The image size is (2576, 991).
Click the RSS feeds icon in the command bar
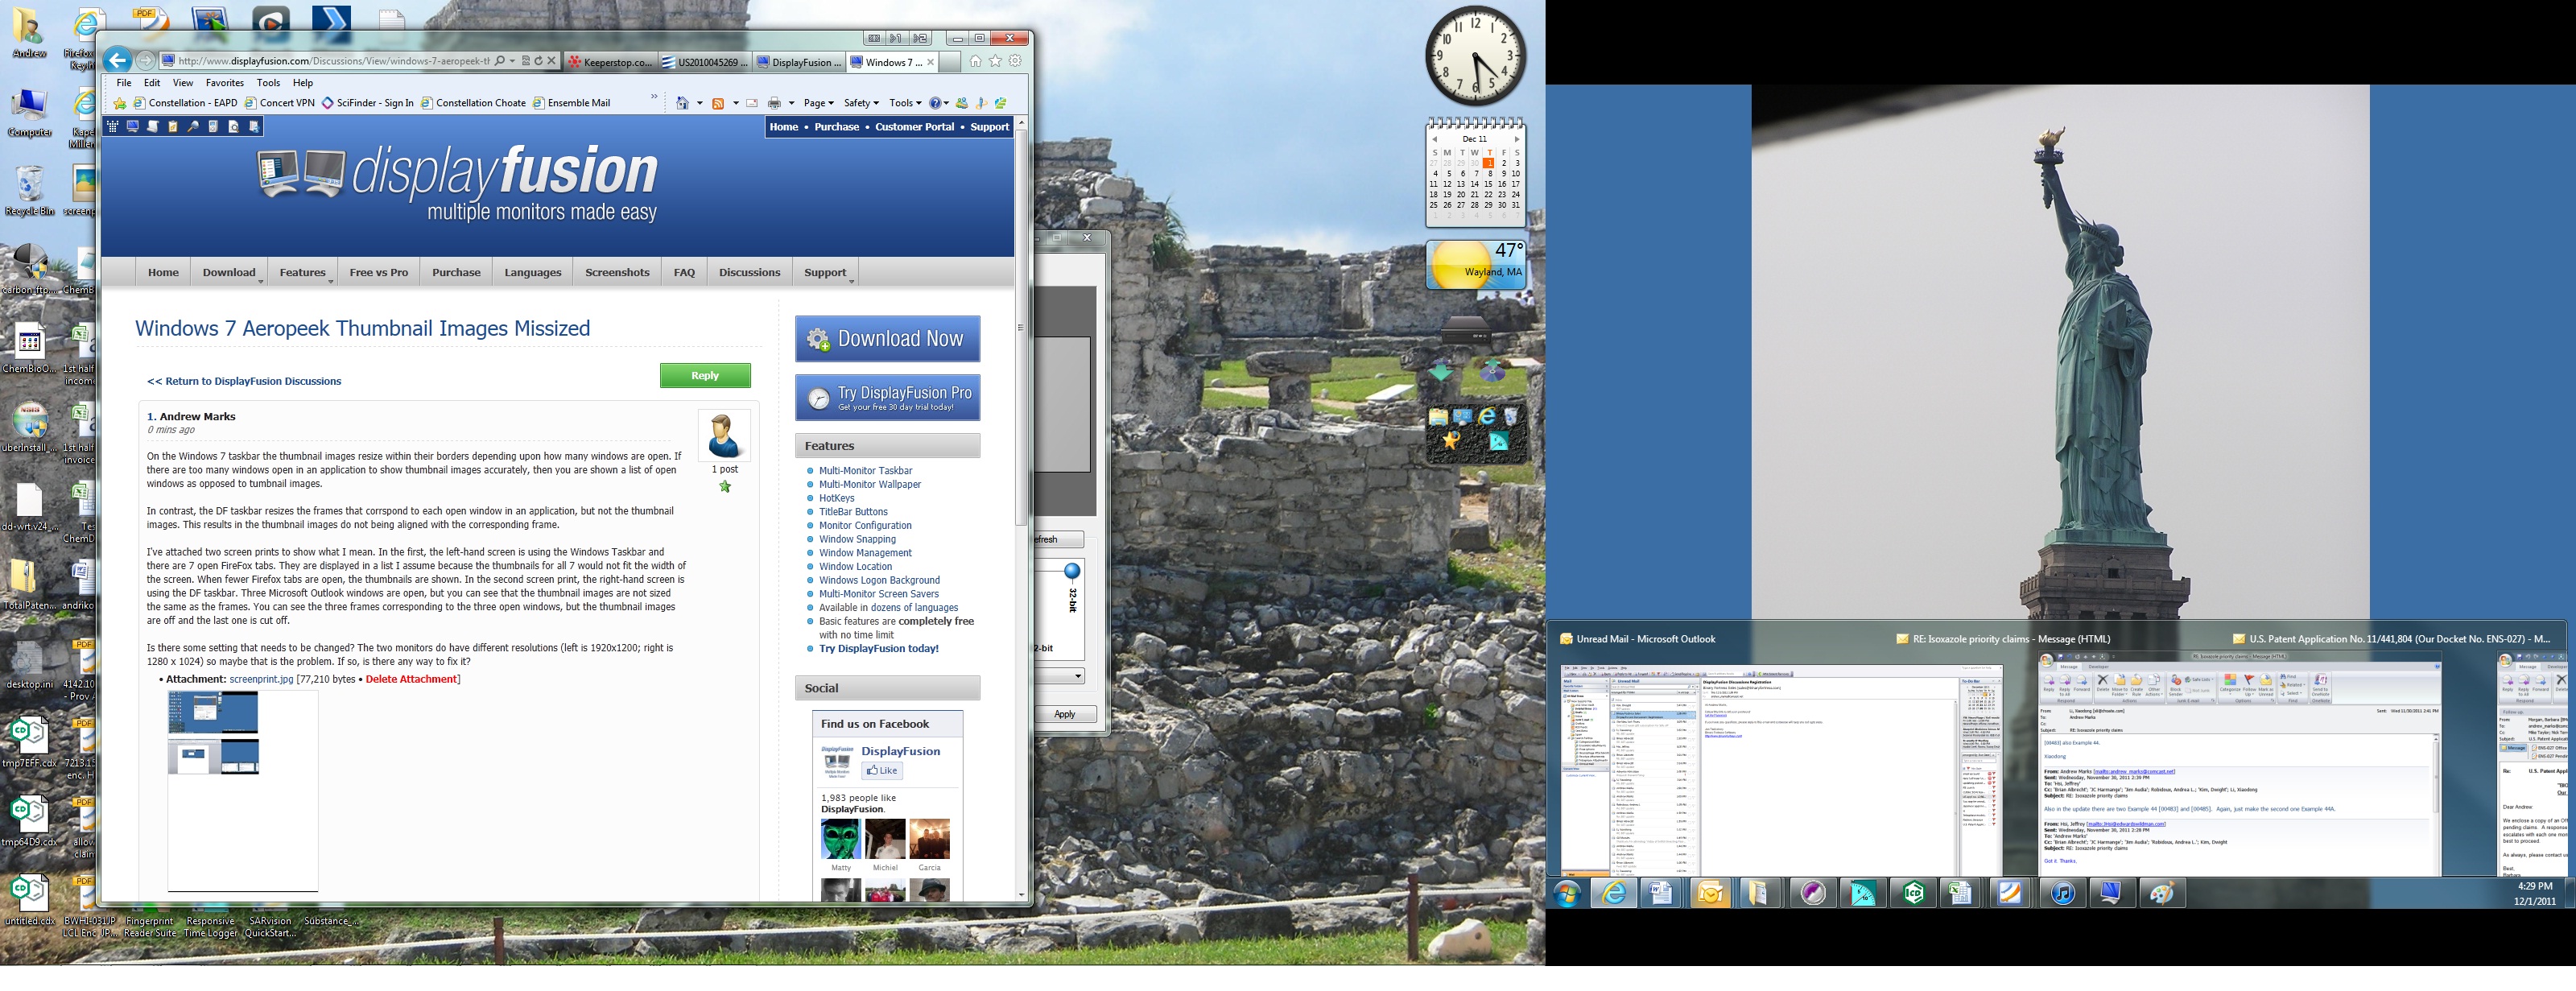(x=717, y=103)
